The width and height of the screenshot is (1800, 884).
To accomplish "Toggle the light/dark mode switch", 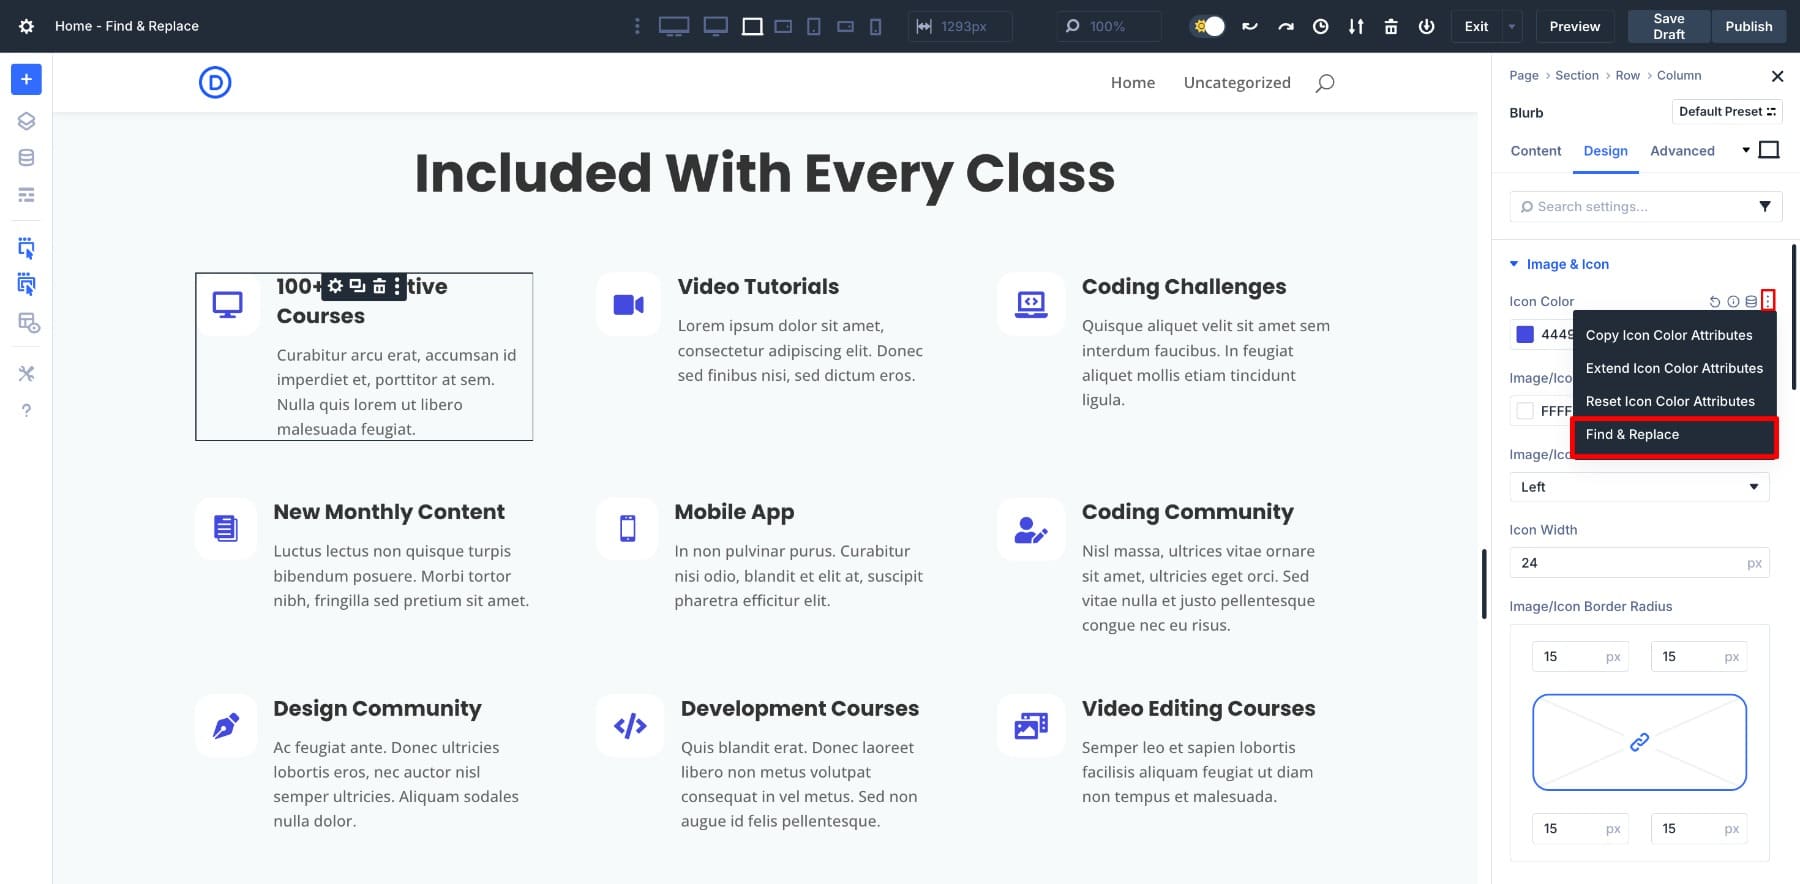I will click(x=1208, y=26).
